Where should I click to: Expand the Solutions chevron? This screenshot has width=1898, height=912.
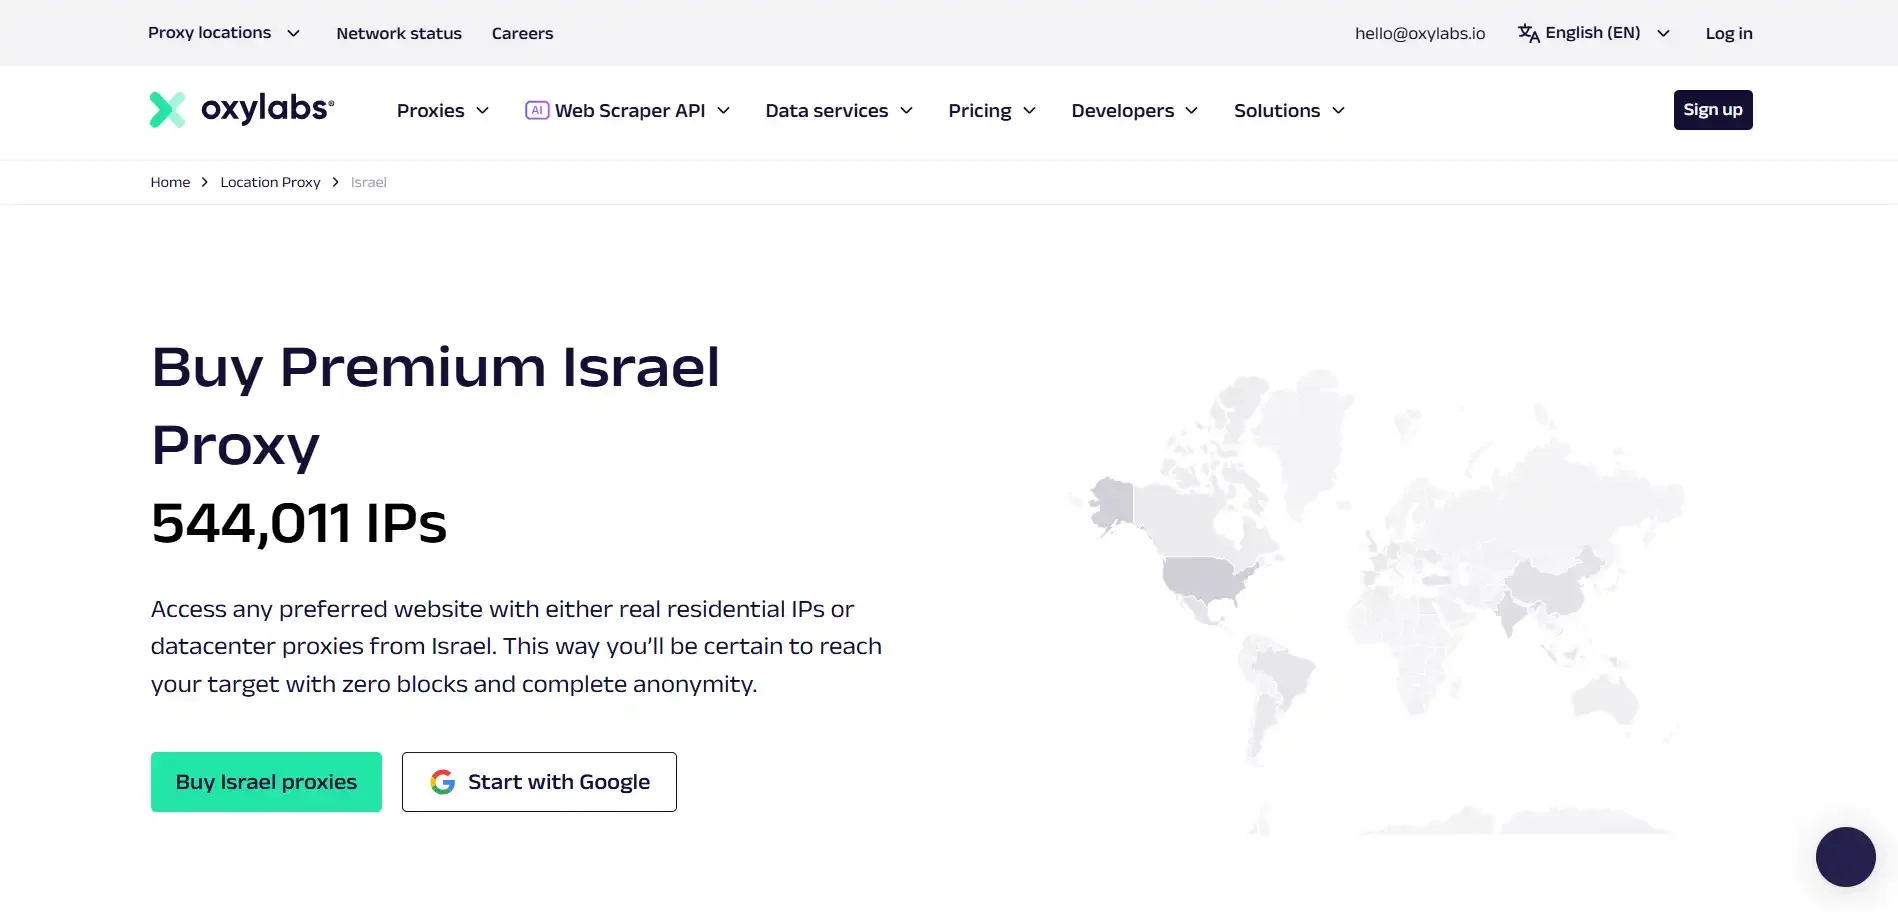click(x=1339, y=110)
